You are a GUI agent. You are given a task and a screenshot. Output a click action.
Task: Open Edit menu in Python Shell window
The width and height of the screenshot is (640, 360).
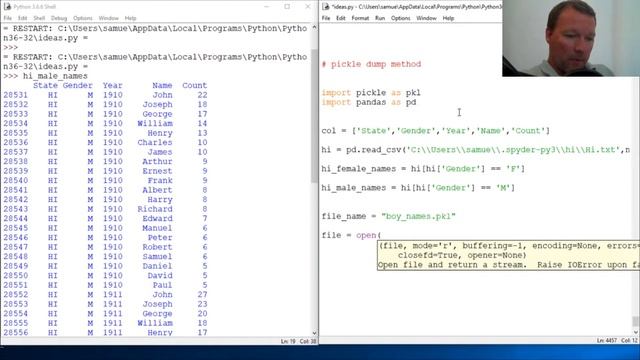tap(22, 18)
